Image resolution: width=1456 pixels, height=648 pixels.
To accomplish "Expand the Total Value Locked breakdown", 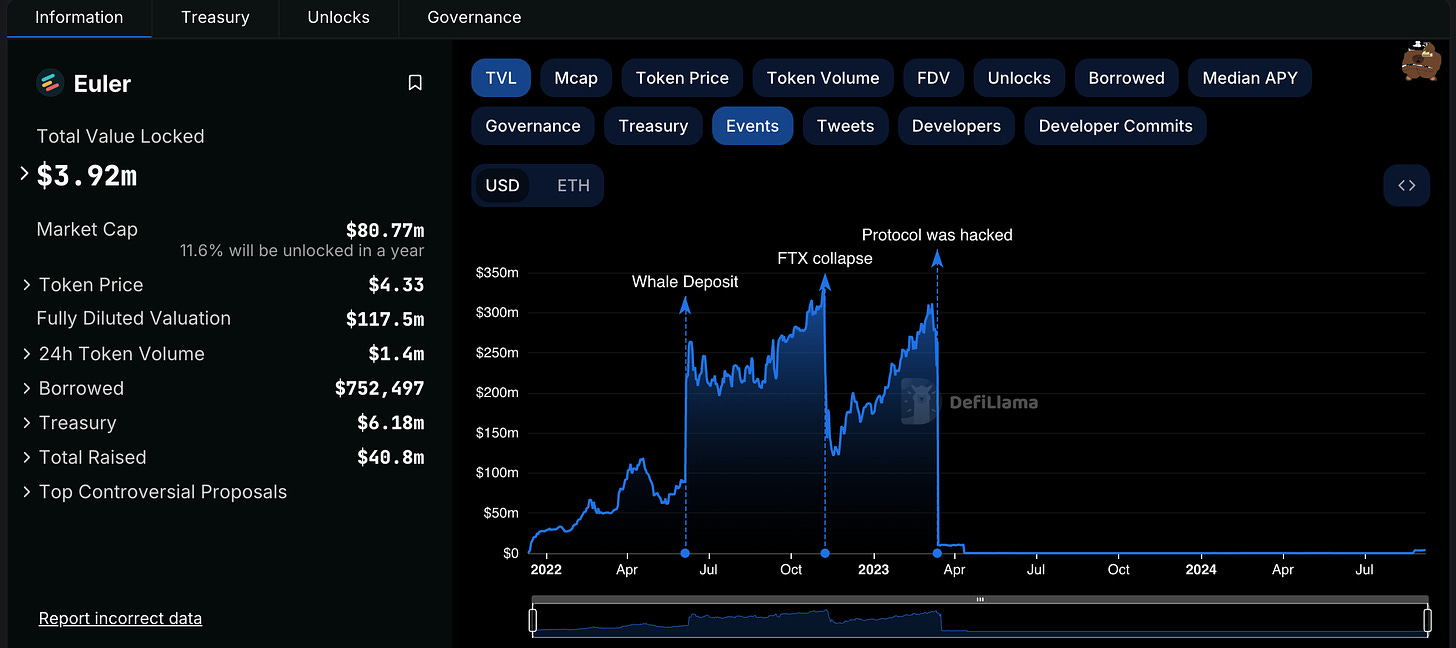I will (25, 174).
